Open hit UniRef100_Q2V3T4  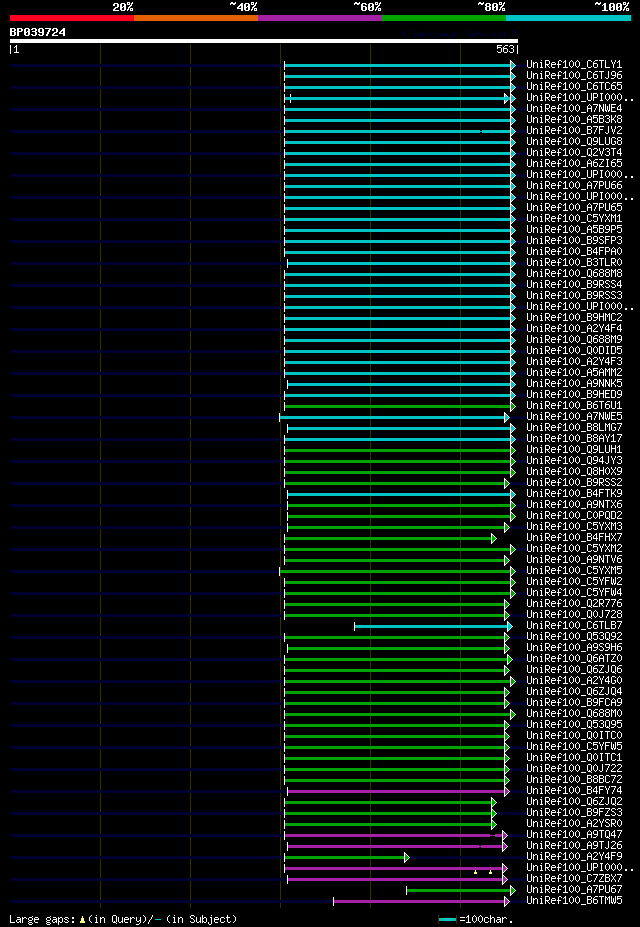[x=574, y=153]
